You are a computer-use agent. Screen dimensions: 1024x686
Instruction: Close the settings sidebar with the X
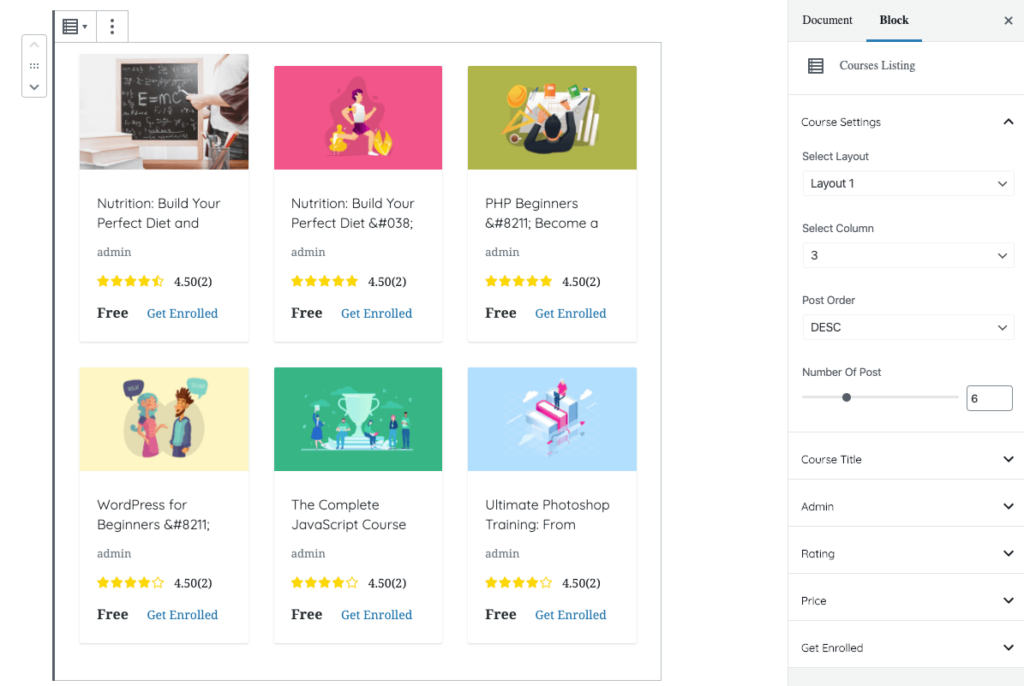(1008, 20)
